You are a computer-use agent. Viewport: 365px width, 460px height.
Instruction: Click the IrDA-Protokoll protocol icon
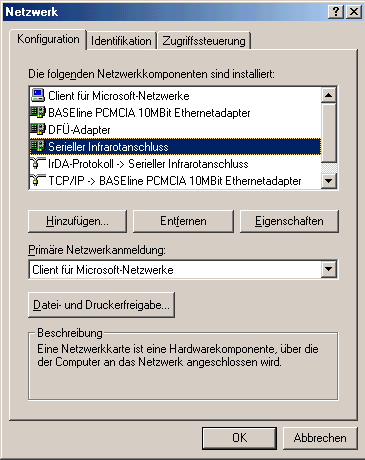[x=38, y=164]
